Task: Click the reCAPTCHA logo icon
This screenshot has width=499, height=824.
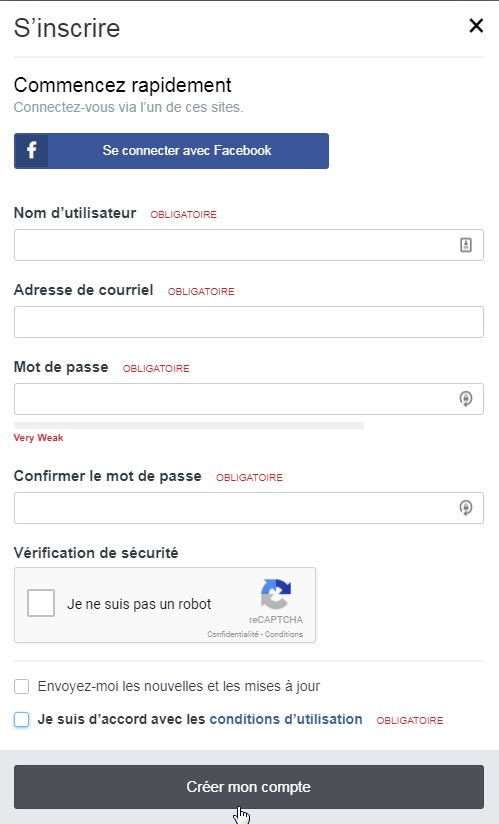Action: (x=276, y=594)
